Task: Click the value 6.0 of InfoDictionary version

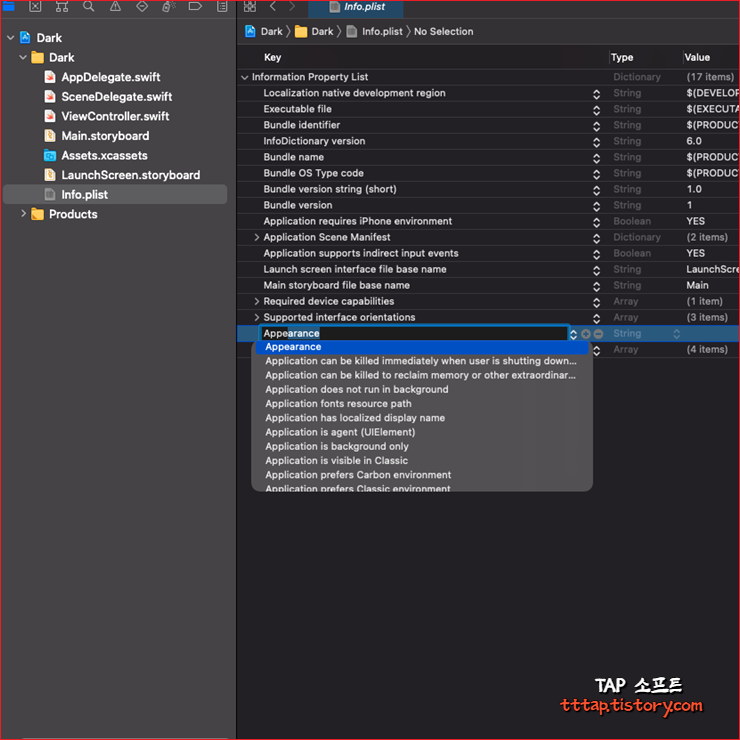Action: tap(694, 141)
